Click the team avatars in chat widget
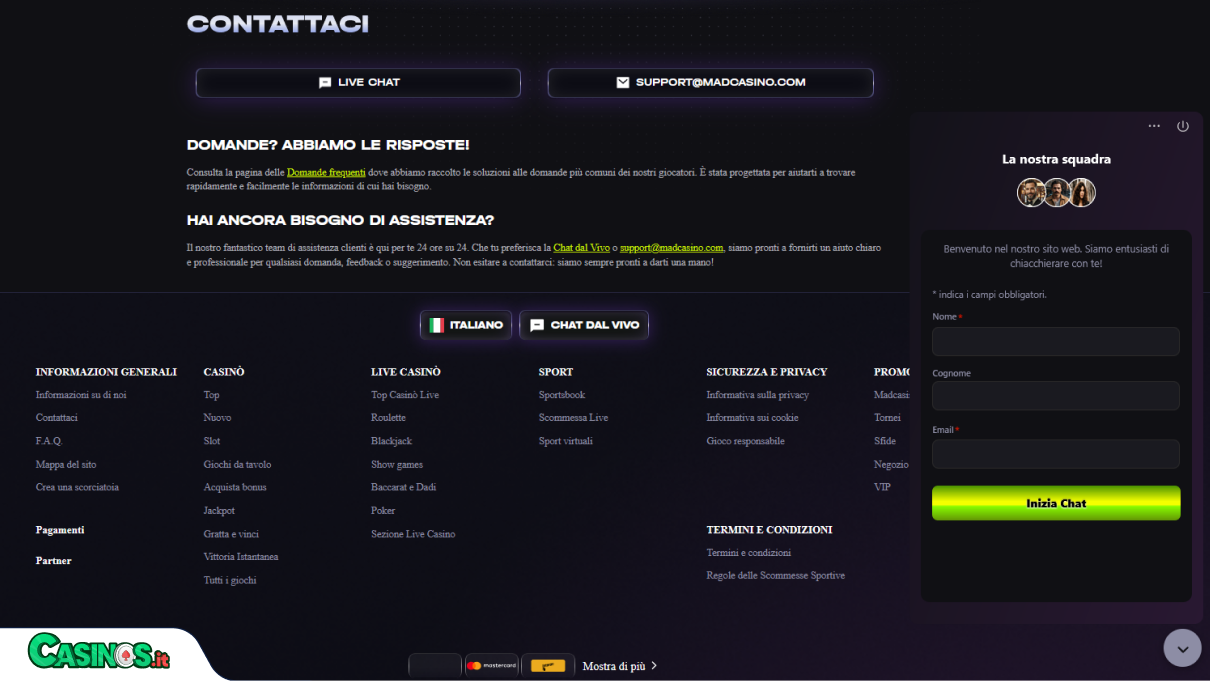Screen dimensions: 1210x681 point(1056,192)
